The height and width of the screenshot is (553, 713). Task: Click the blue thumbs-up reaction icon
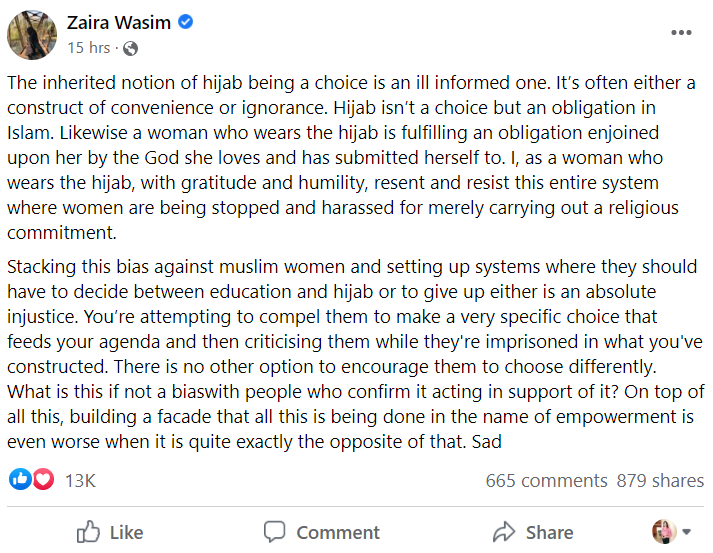(x=20, y=480)
